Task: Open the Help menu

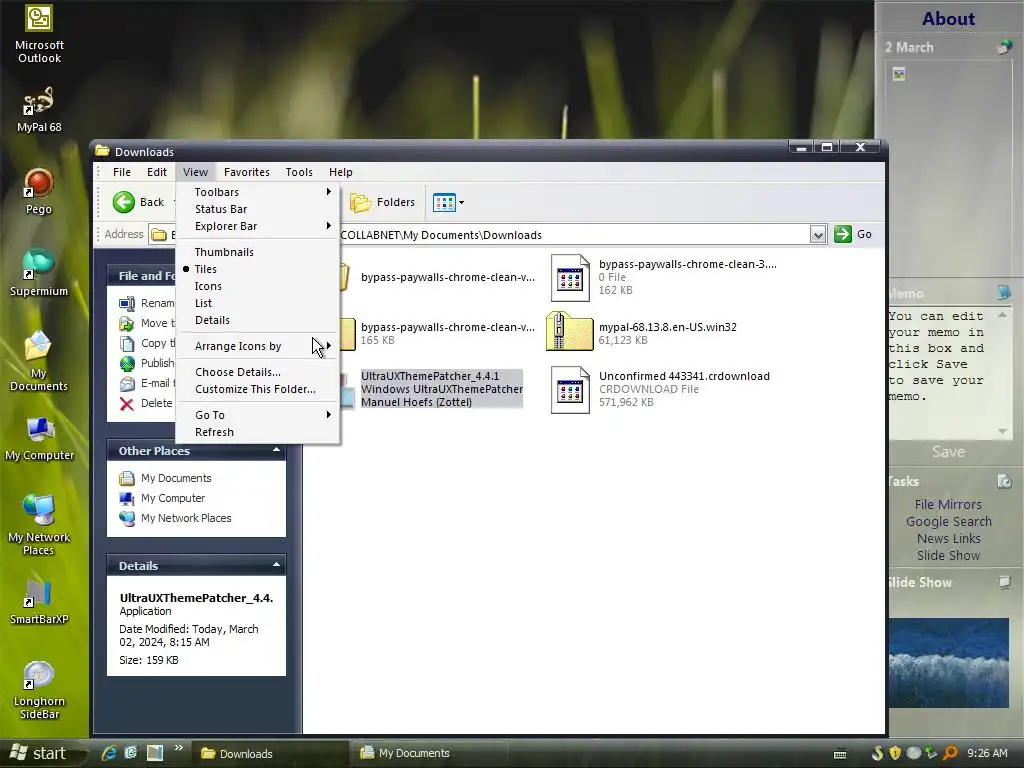Action: click(340, 172)
